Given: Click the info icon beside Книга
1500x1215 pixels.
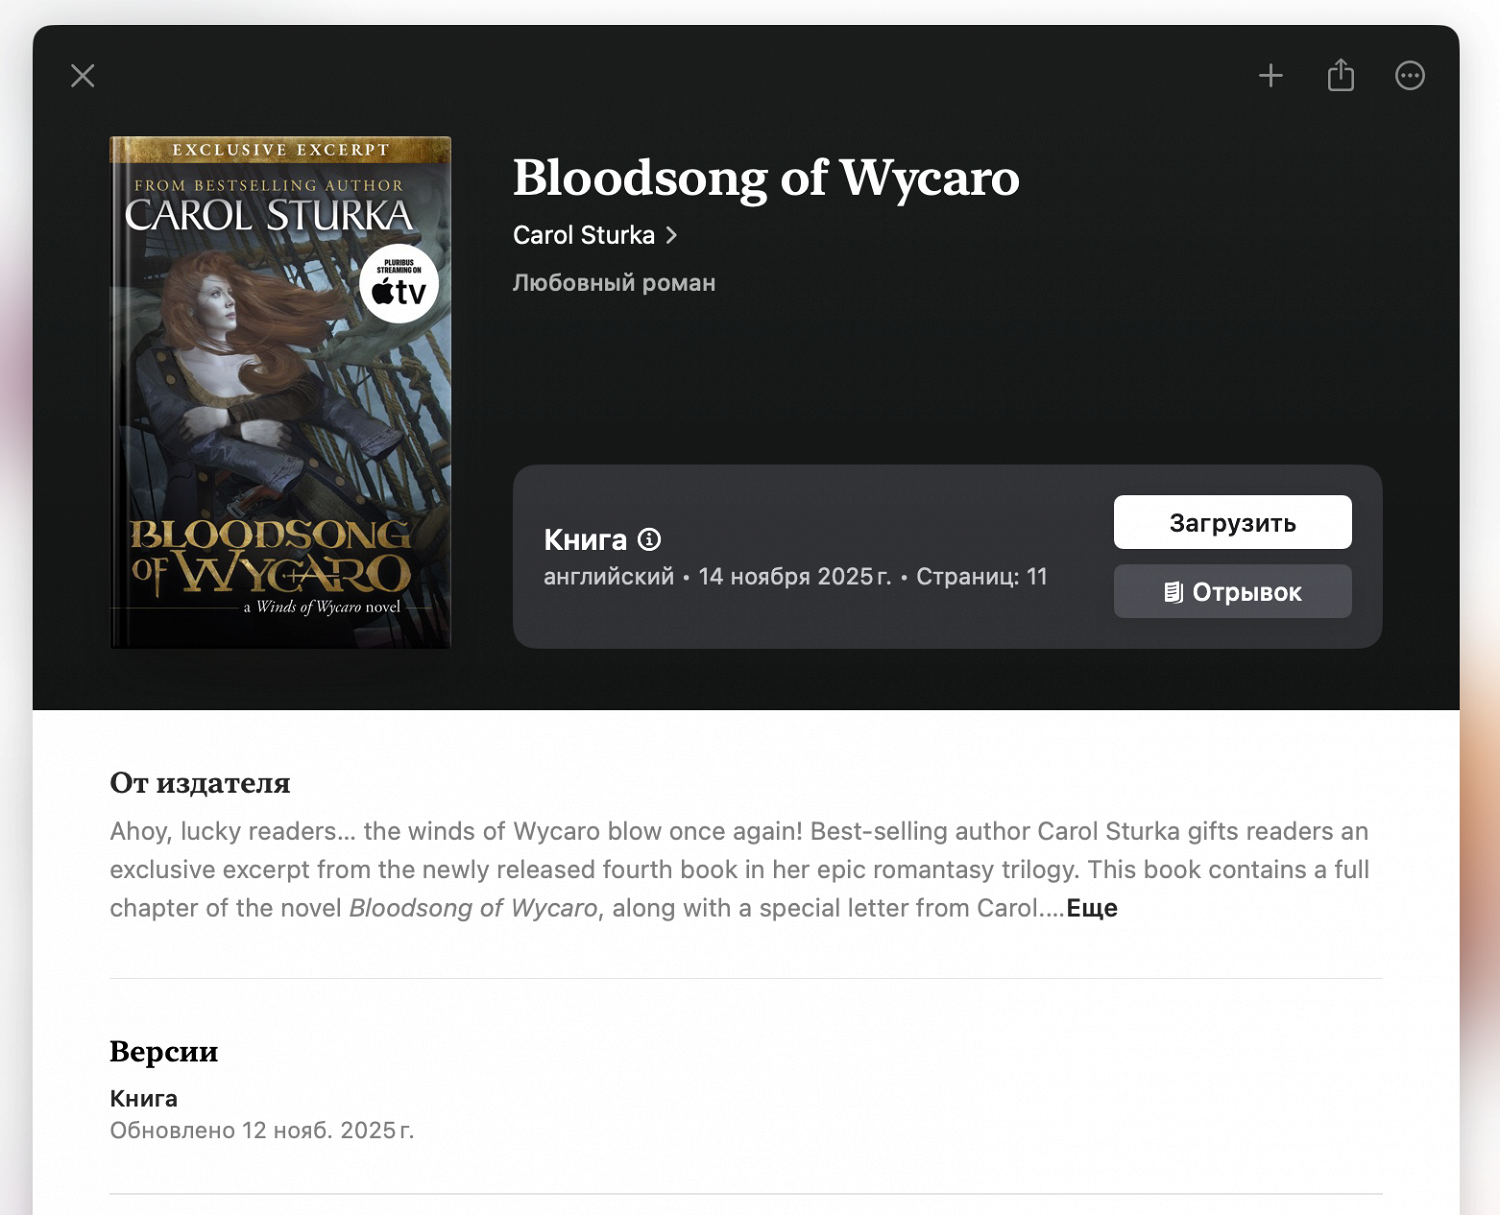Looking at the screenshot, I should pyautogui.click(x=649, y=540).
